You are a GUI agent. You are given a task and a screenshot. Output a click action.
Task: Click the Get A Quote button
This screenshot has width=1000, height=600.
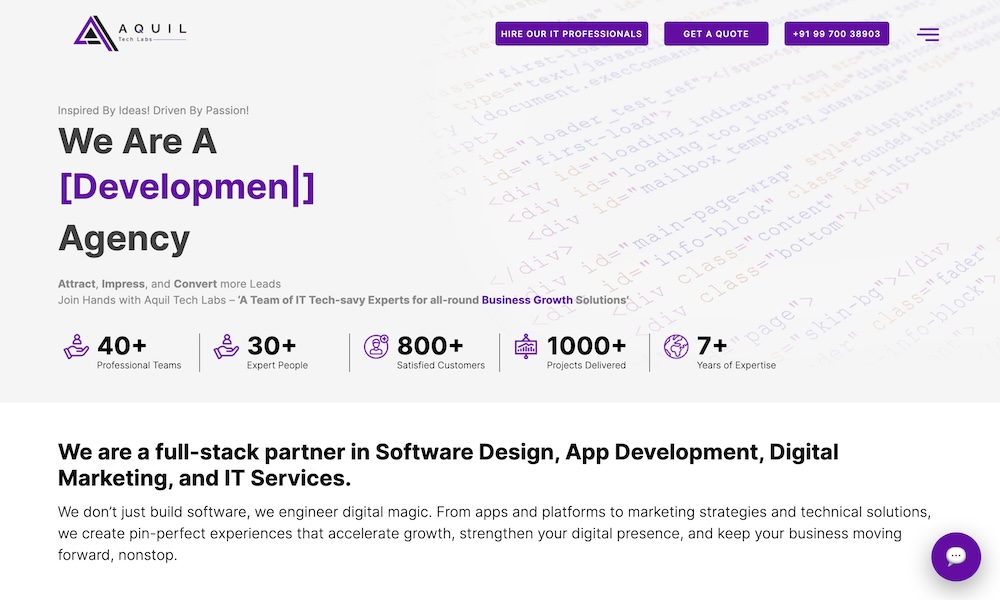click(716, 34)
